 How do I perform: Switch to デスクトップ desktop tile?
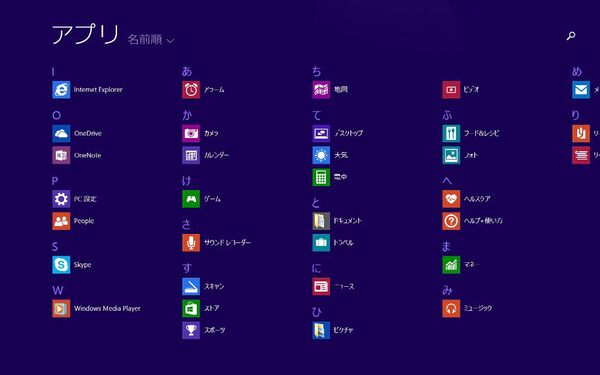pos(338,133)
